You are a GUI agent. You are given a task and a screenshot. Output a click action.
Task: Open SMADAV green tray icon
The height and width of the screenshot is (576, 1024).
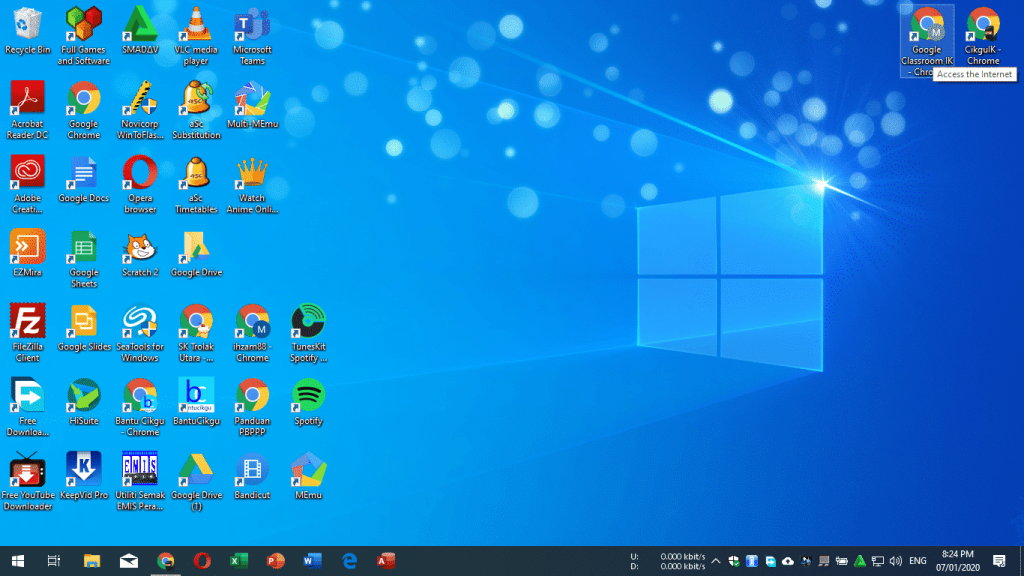tap(859, 561)
